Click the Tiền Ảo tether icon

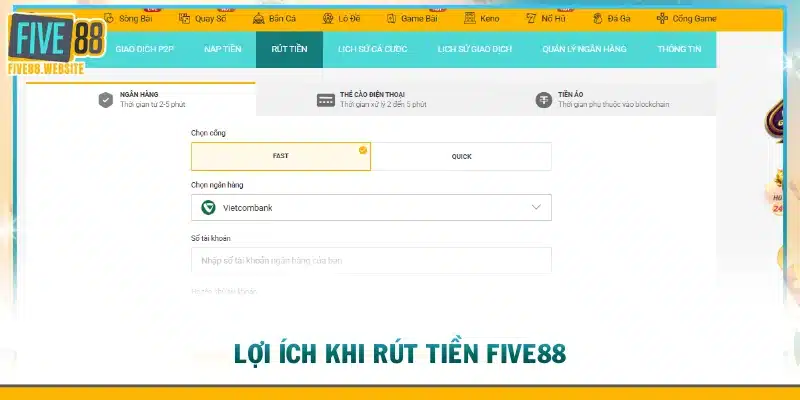click(x=544, y=100)
